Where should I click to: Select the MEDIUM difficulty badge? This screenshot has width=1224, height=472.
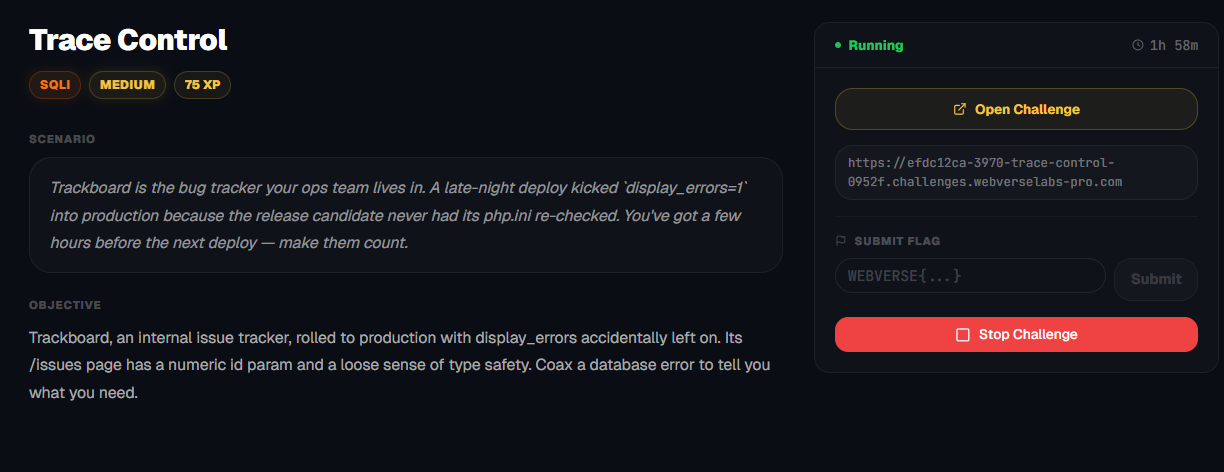tap(127, 85)
